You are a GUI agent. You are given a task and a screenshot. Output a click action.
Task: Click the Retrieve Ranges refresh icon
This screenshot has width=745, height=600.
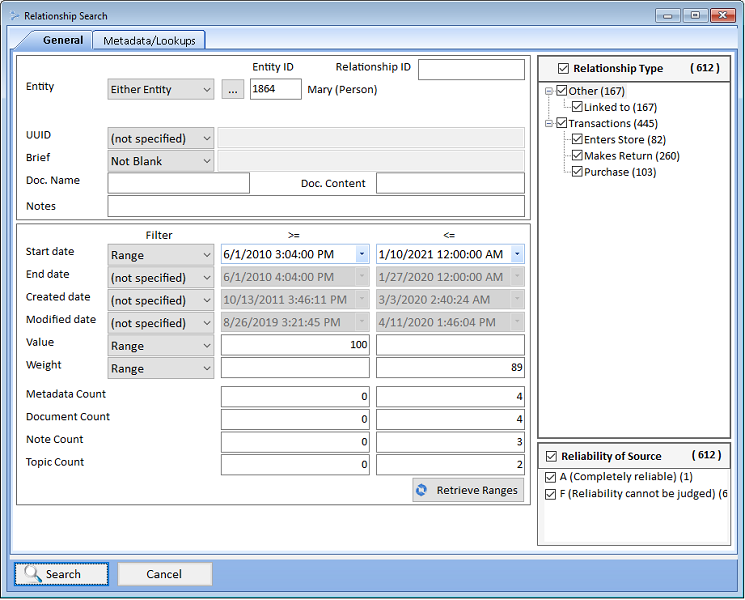coord(421,490)
